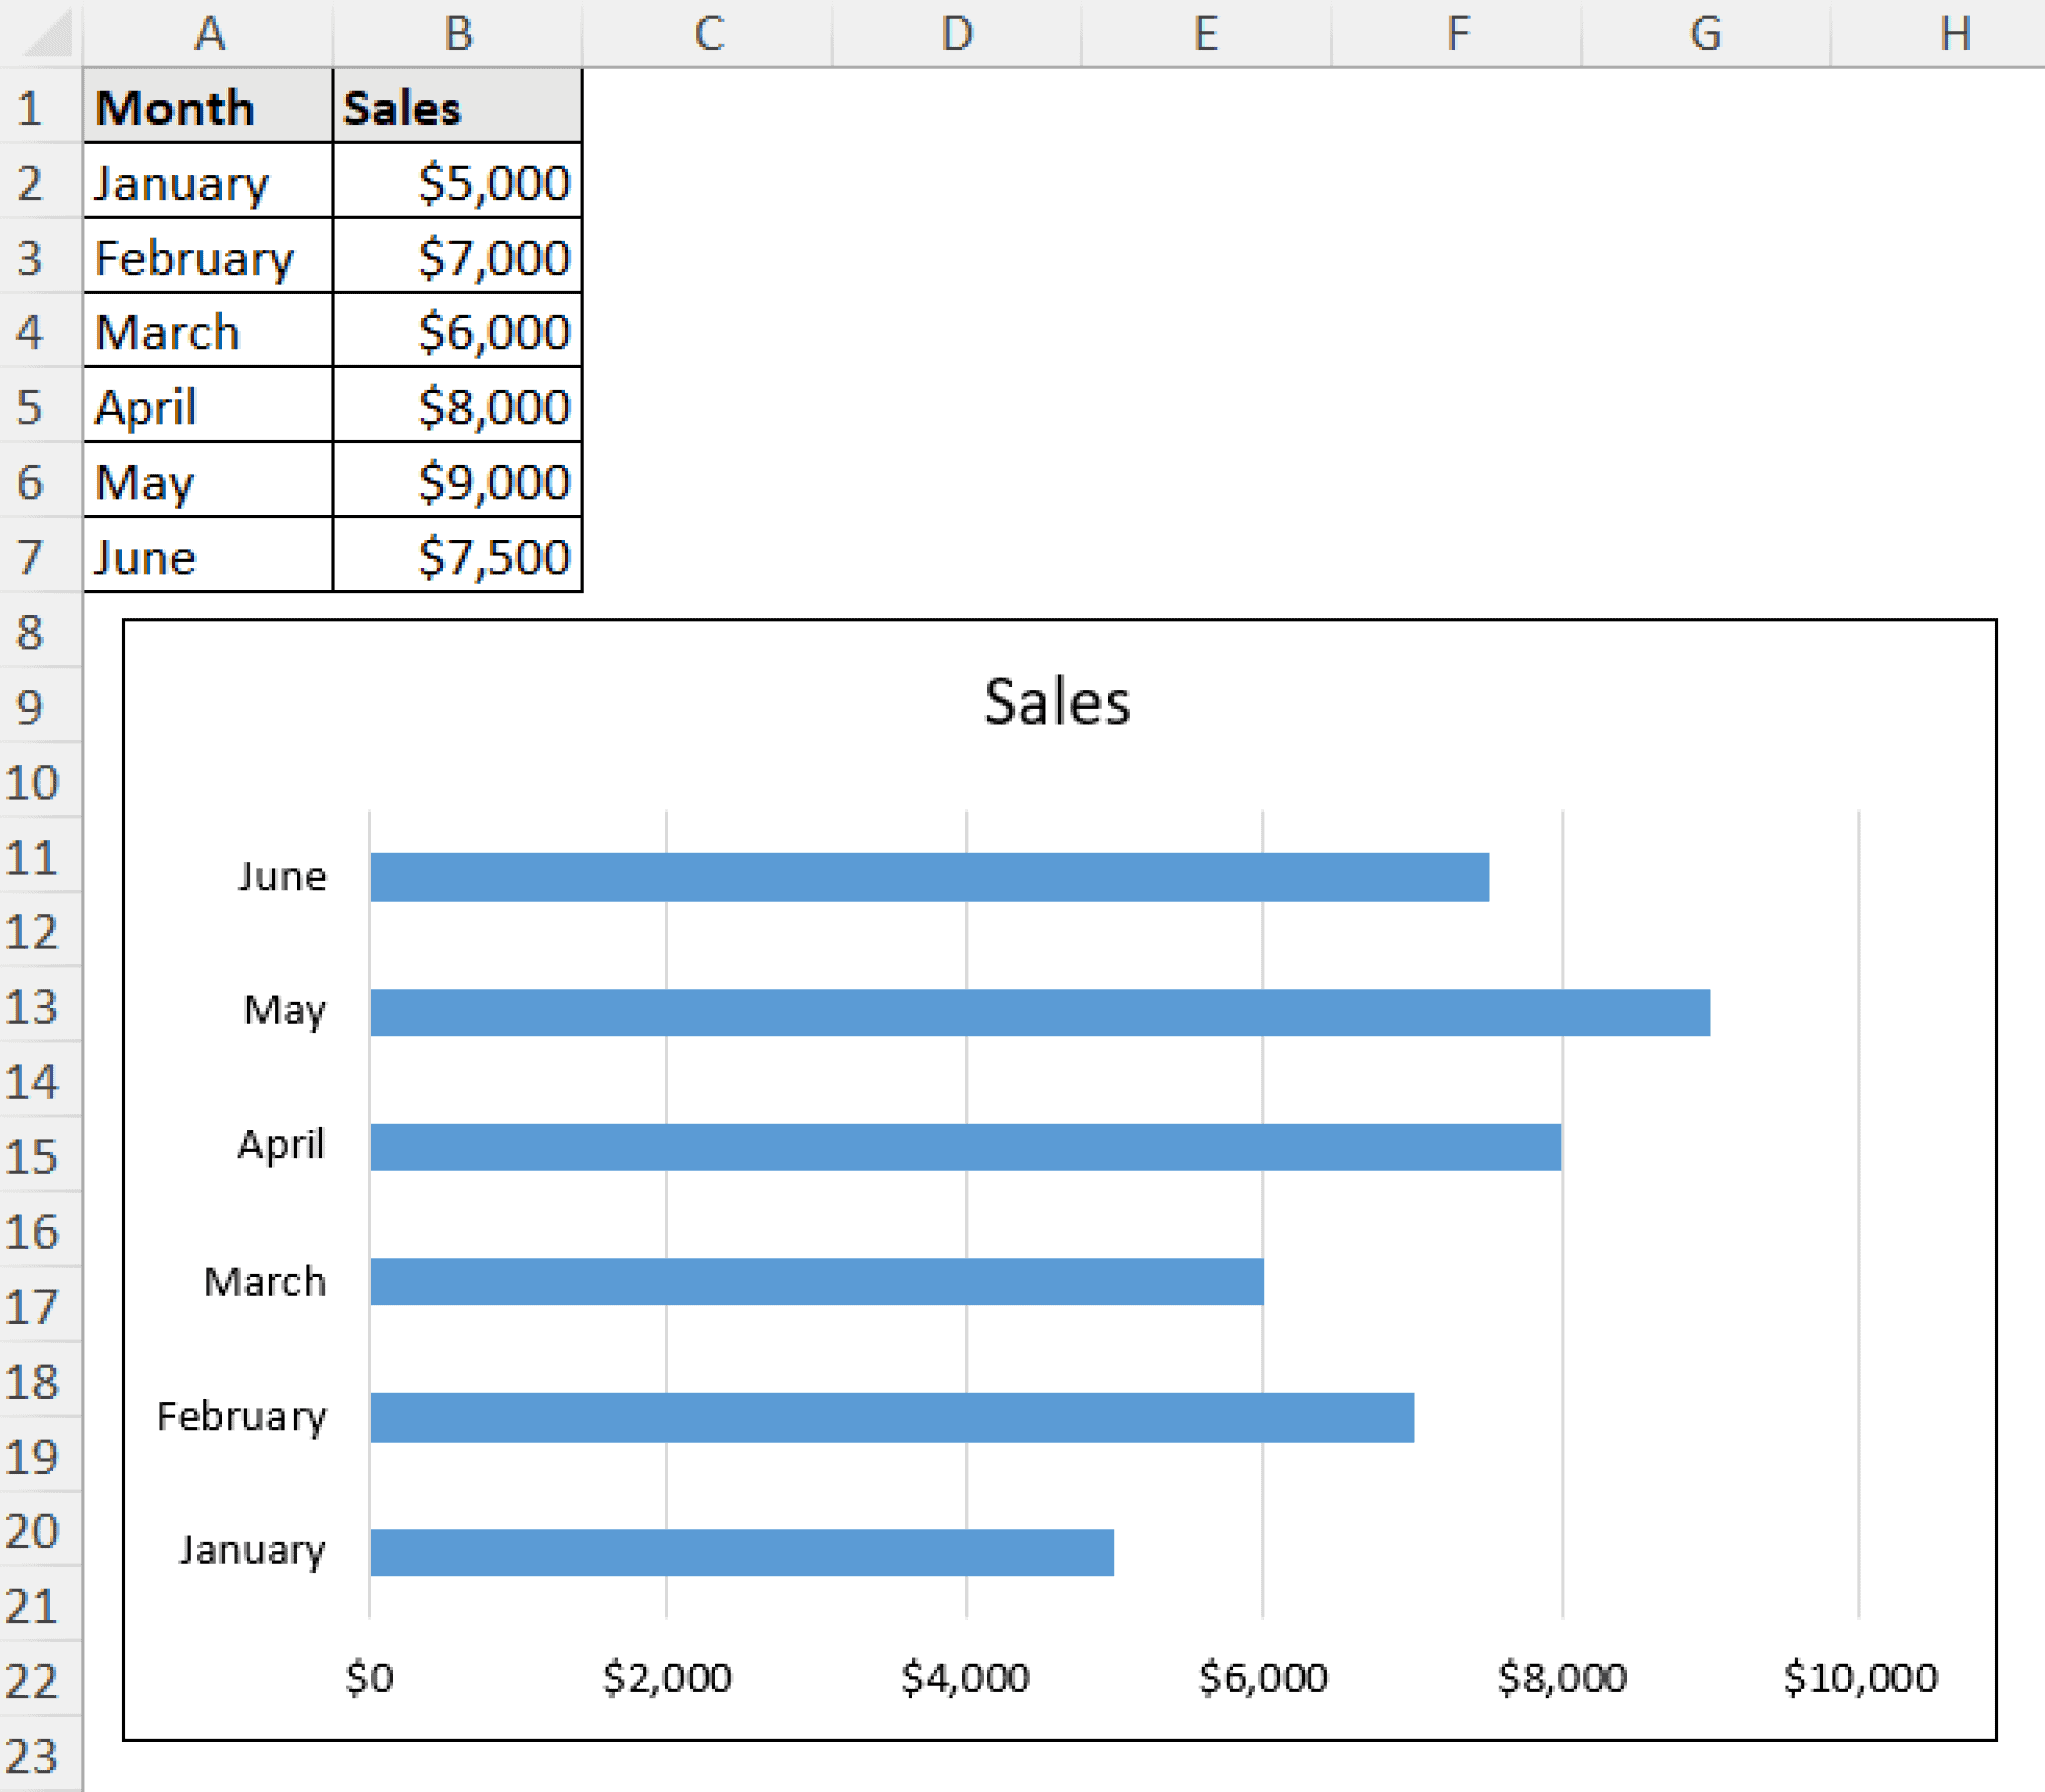Viewport: 2045px width, 1792px height.
Task: Click the June cell in the table
Action: [x=207, y=557]
